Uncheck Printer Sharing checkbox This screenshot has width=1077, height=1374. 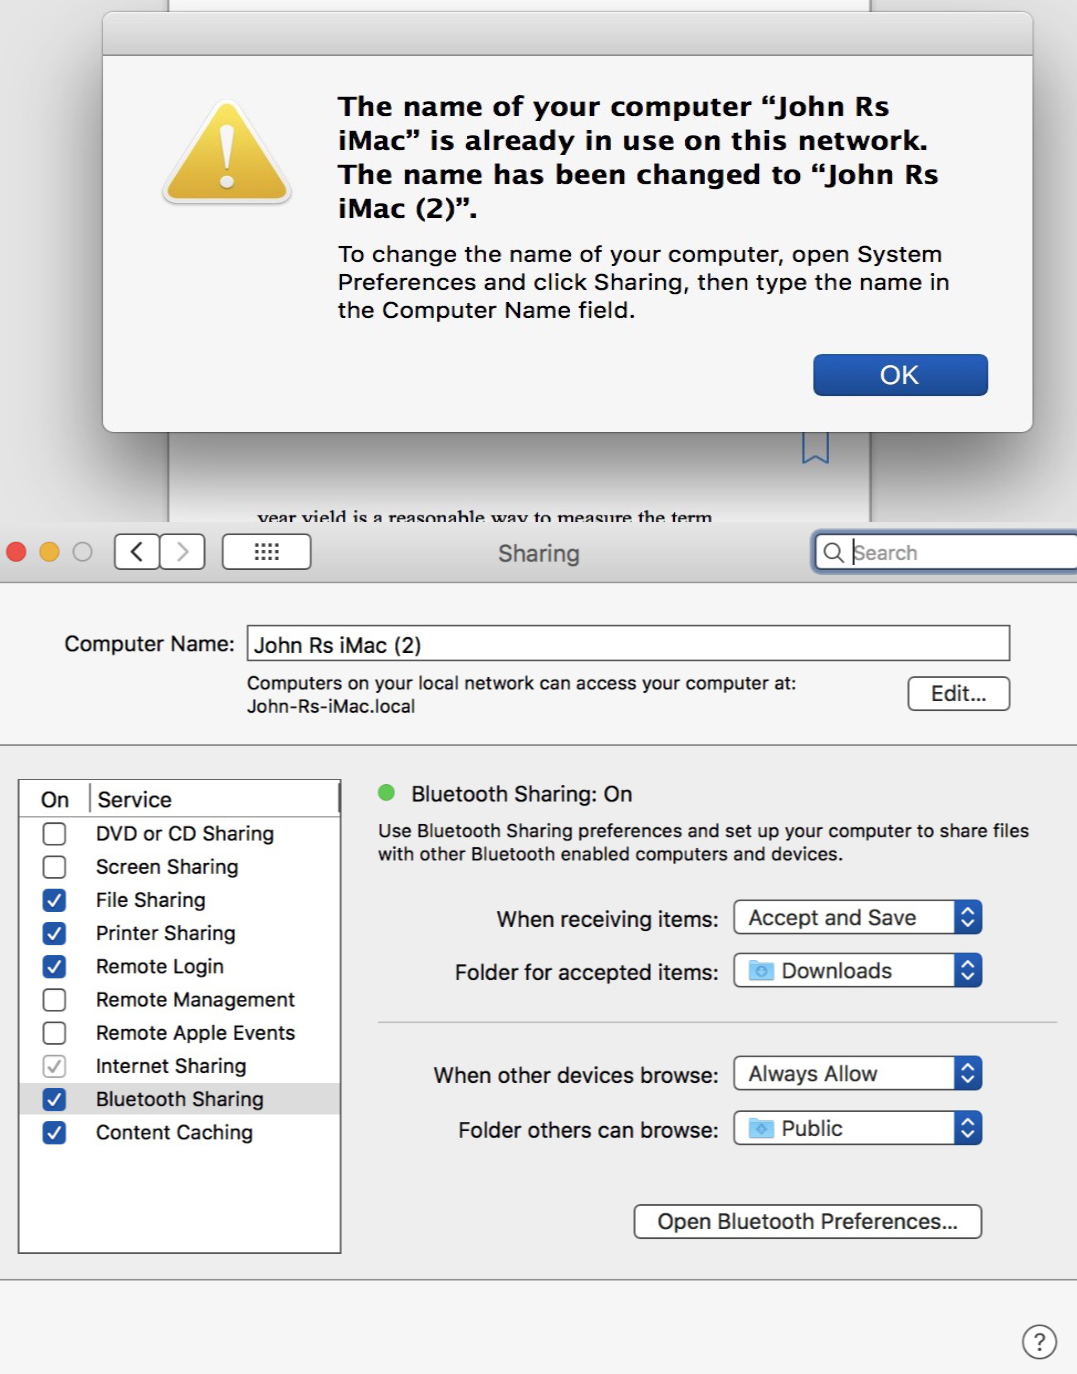tap(55, 933)
